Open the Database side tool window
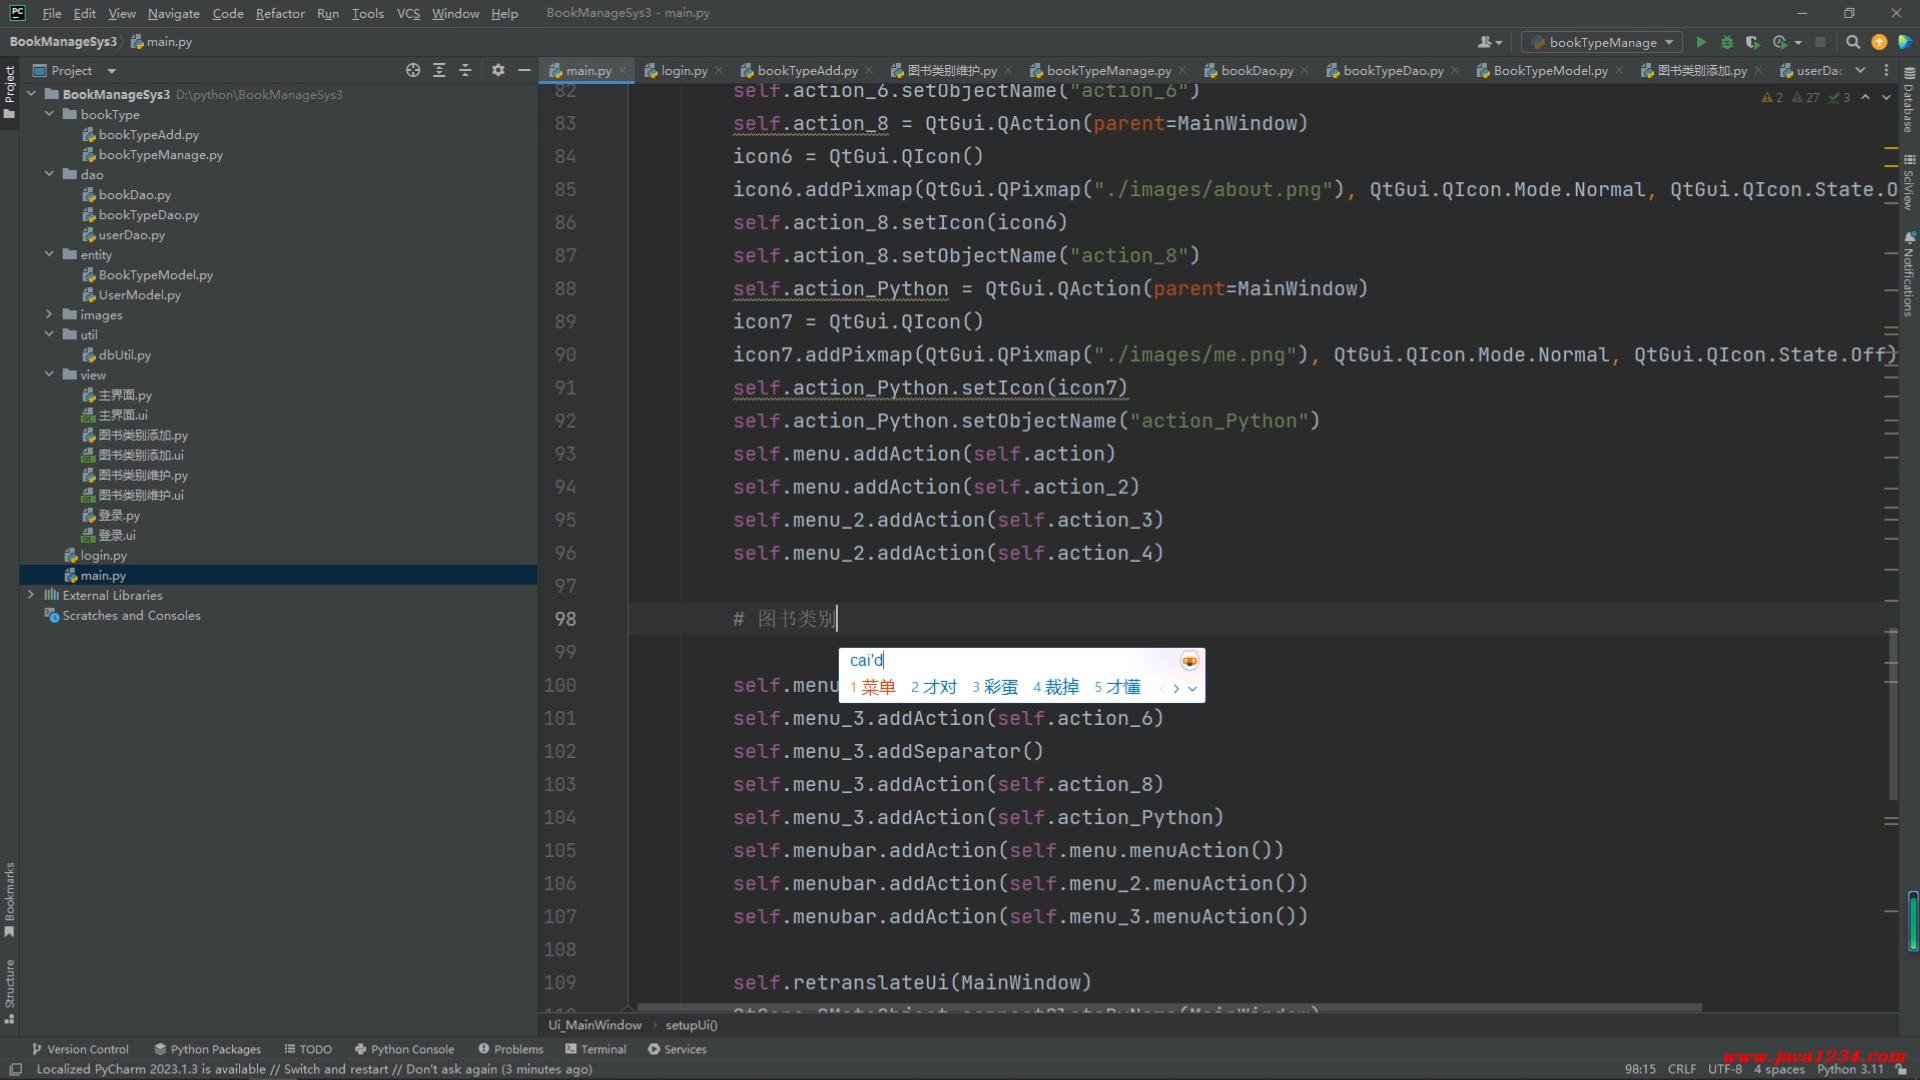1920x1080 pixels. coord(1909,100)
